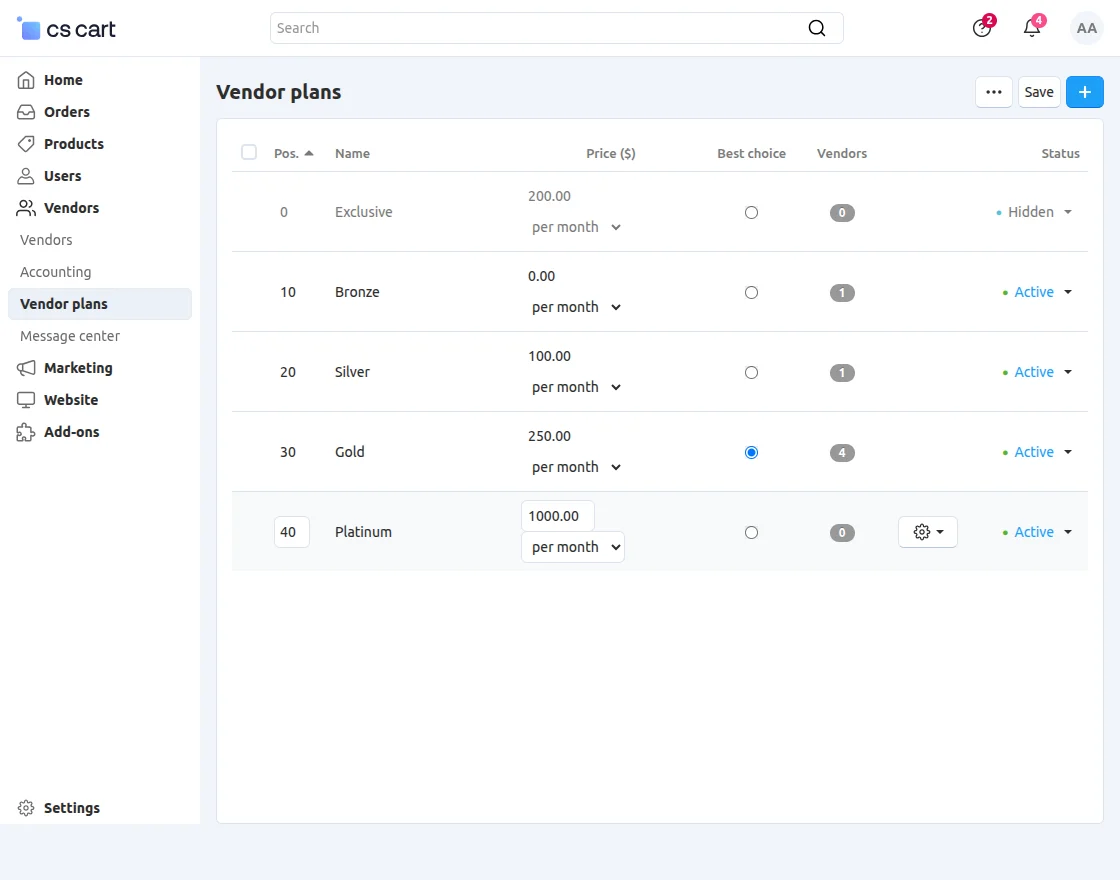Viewport: 1120px width, 880px height.
Task: Open the gear actions menu on Platinum row
Action: click(x=927, y=532)
